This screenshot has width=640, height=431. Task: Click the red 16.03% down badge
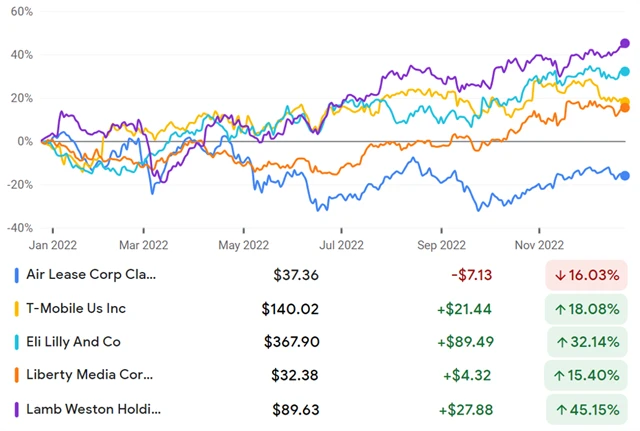pyautogui.click(x=587, y=274)
